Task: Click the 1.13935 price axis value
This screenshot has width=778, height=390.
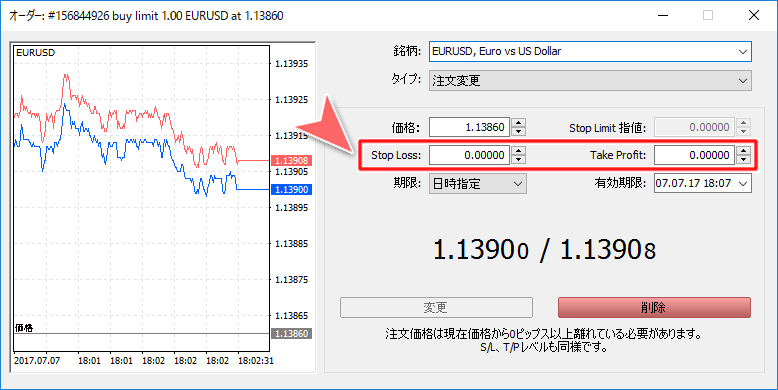Action: pyautogui.click(x=292, y=64)
